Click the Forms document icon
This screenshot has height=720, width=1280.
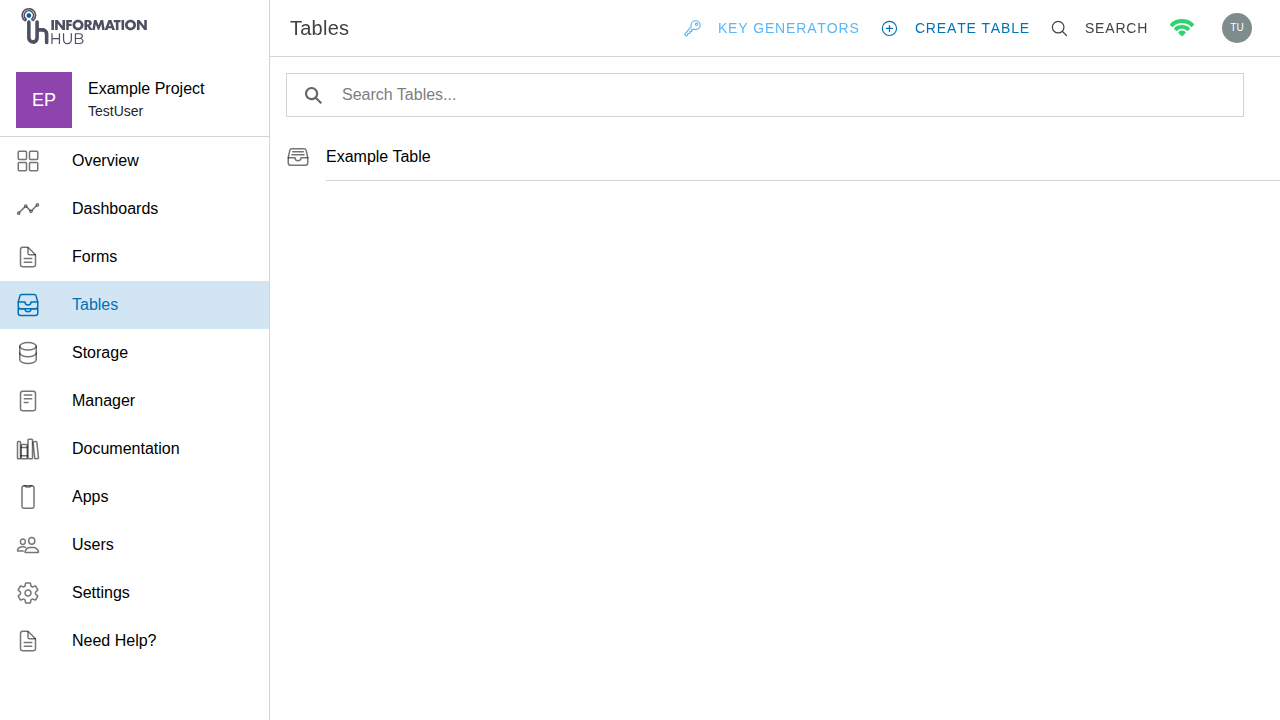(28, 257)
